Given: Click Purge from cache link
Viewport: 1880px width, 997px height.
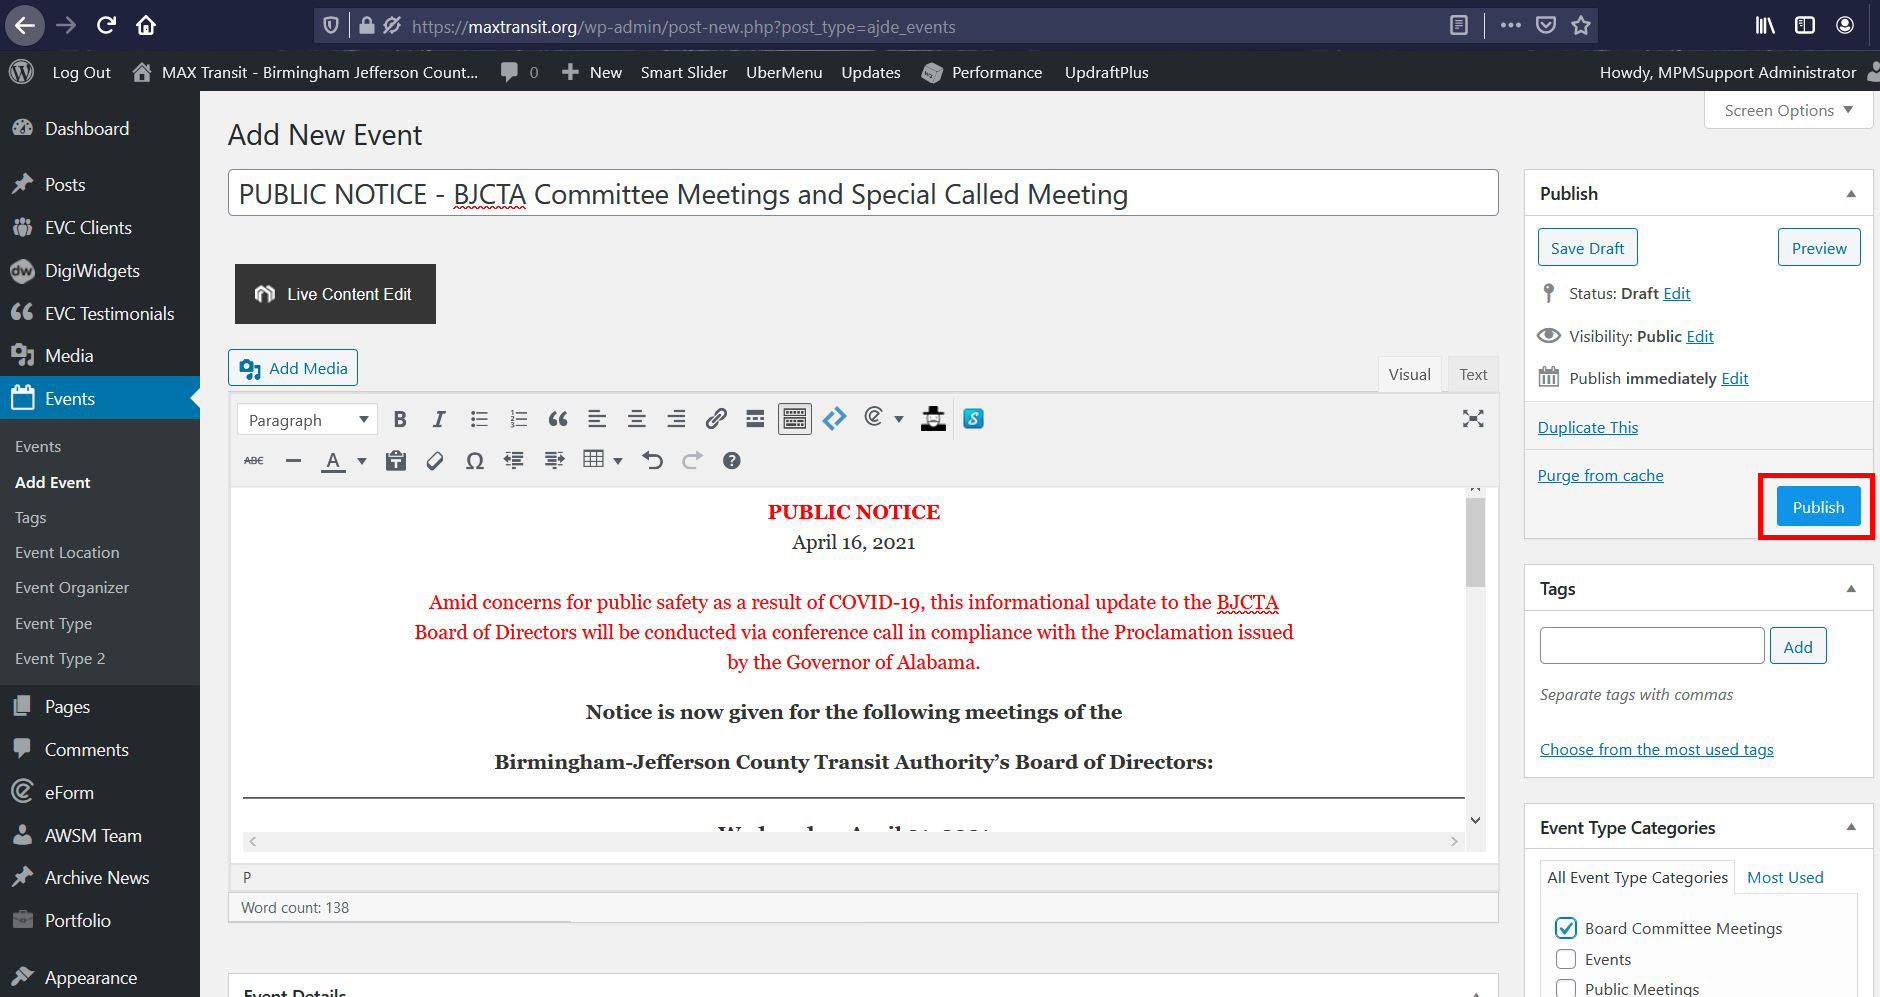Looking at the screenshot, I should [x=1600, y=475].
